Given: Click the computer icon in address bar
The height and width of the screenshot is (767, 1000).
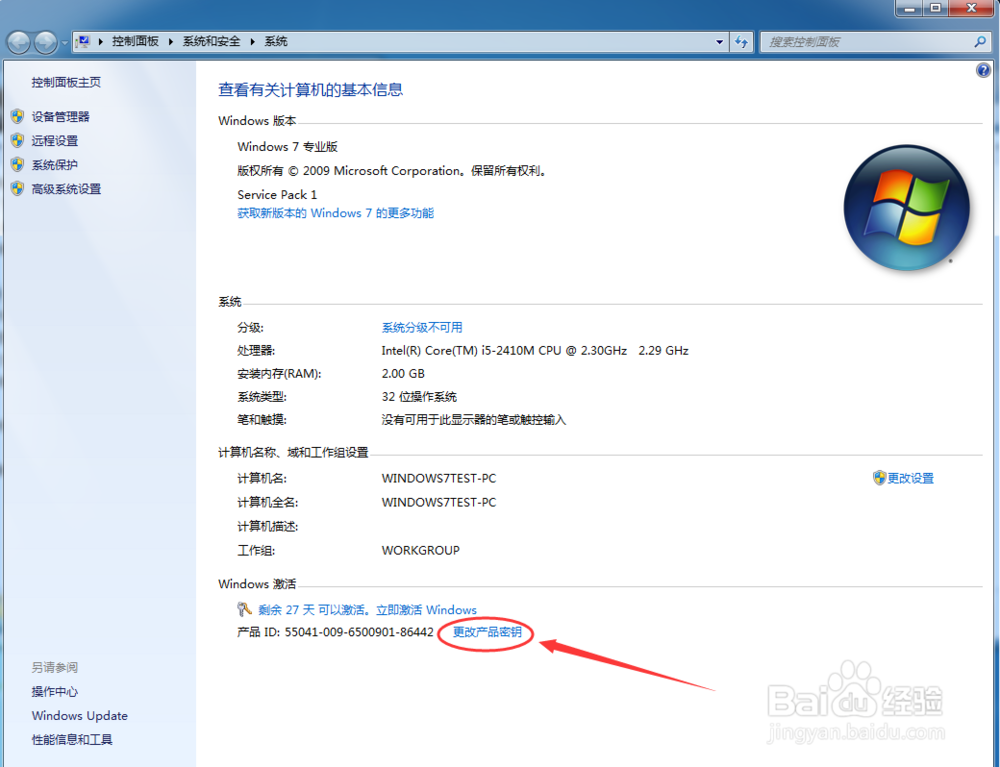Looking at the screenshot, I should pos(83,41).
